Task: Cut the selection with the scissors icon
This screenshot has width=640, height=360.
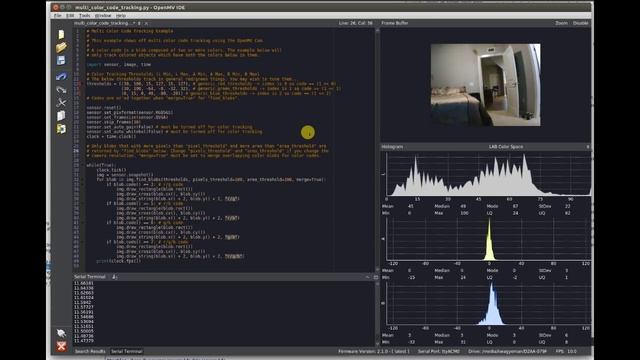Action: tap(61, 102)
